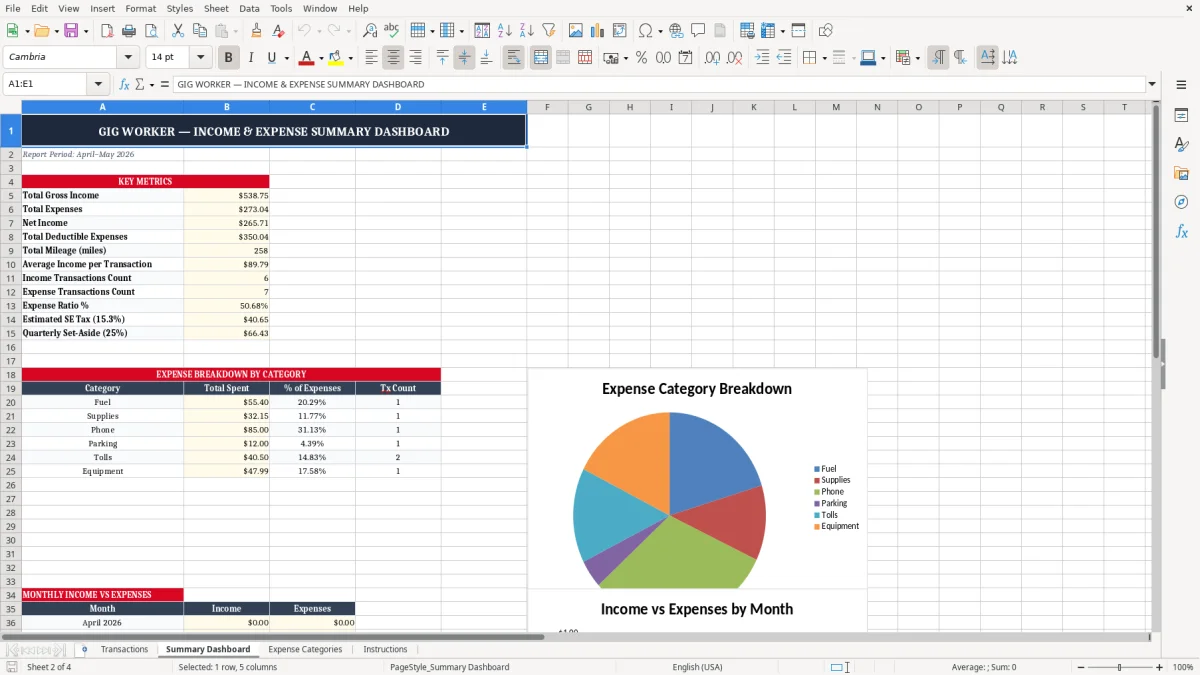Viewport: 1200px width, 675px height.
Task: Click the Copy icon
Action: 200,31
